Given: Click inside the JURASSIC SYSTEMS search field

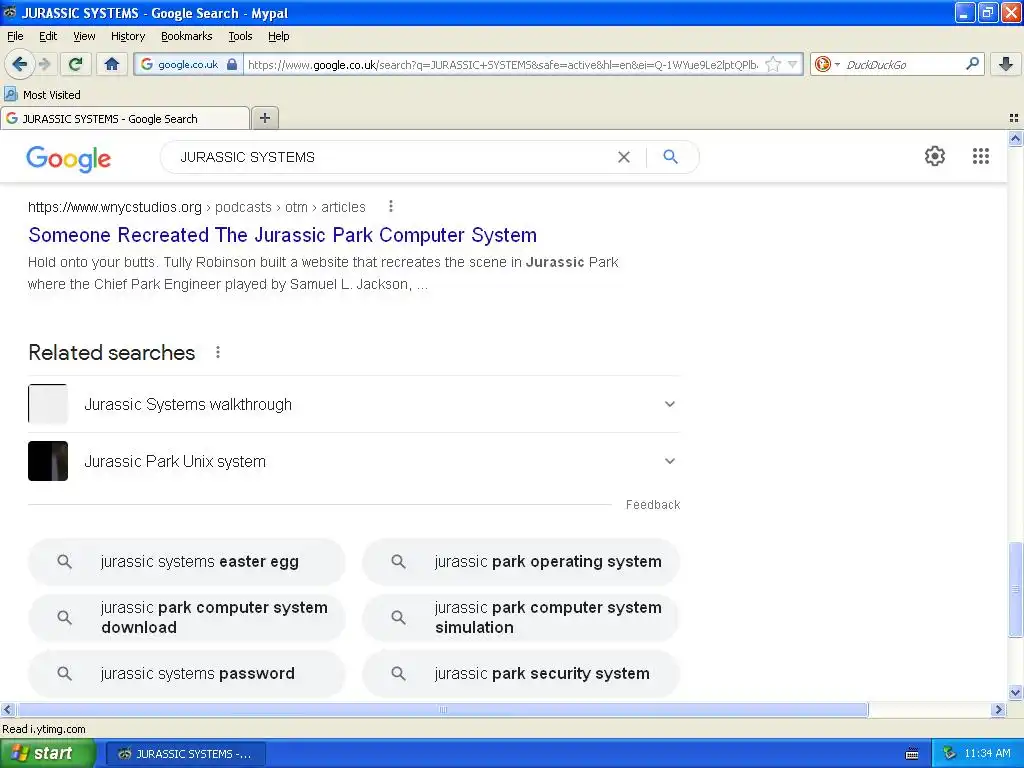Looking at the screenshot, I should (x=392, y=157).
